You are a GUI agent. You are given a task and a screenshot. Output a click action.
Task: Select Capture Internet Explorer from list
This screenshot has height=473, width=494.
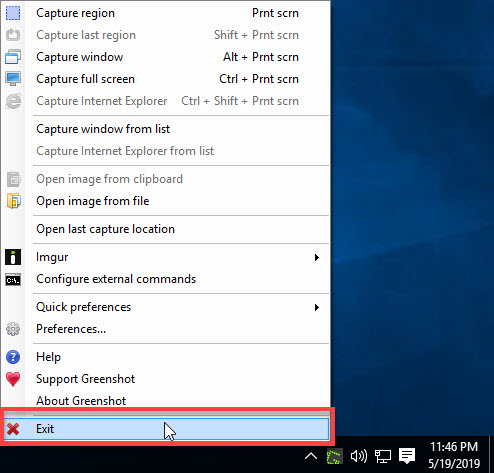tap(166, 151)
